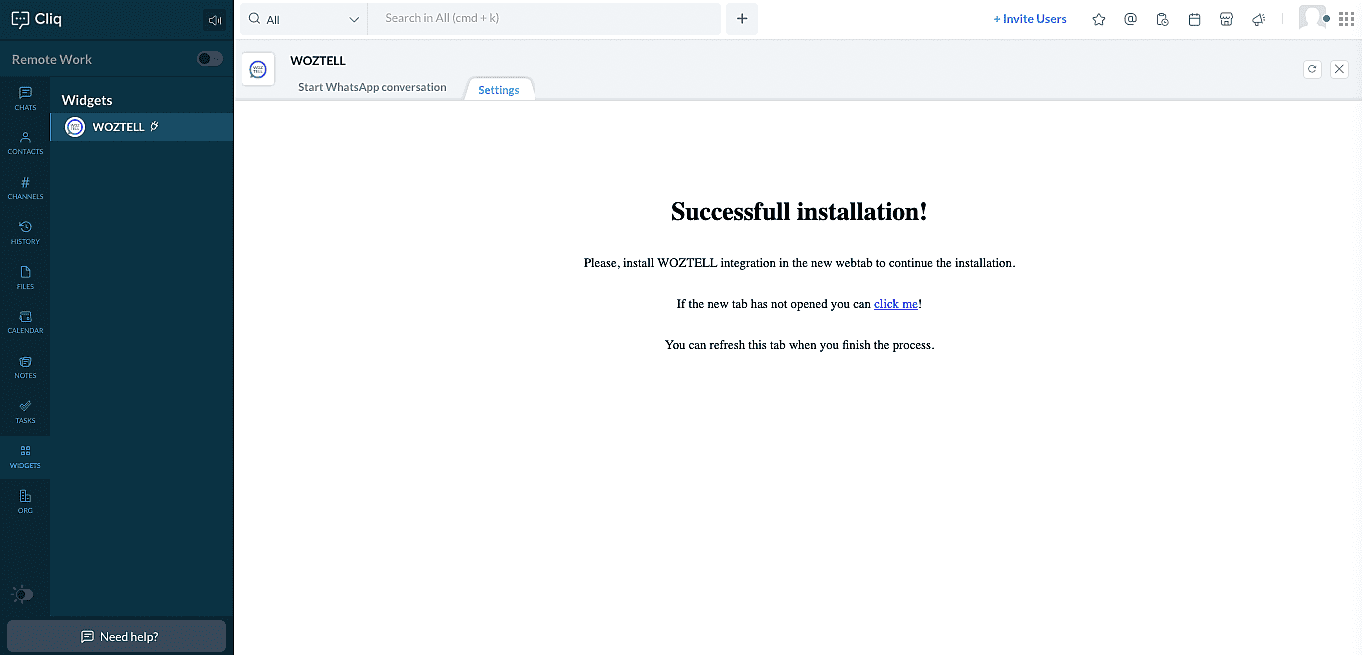This screenshot has width=1362, height=655.
Task: Follow the 'click me' link
Action: 896,304
